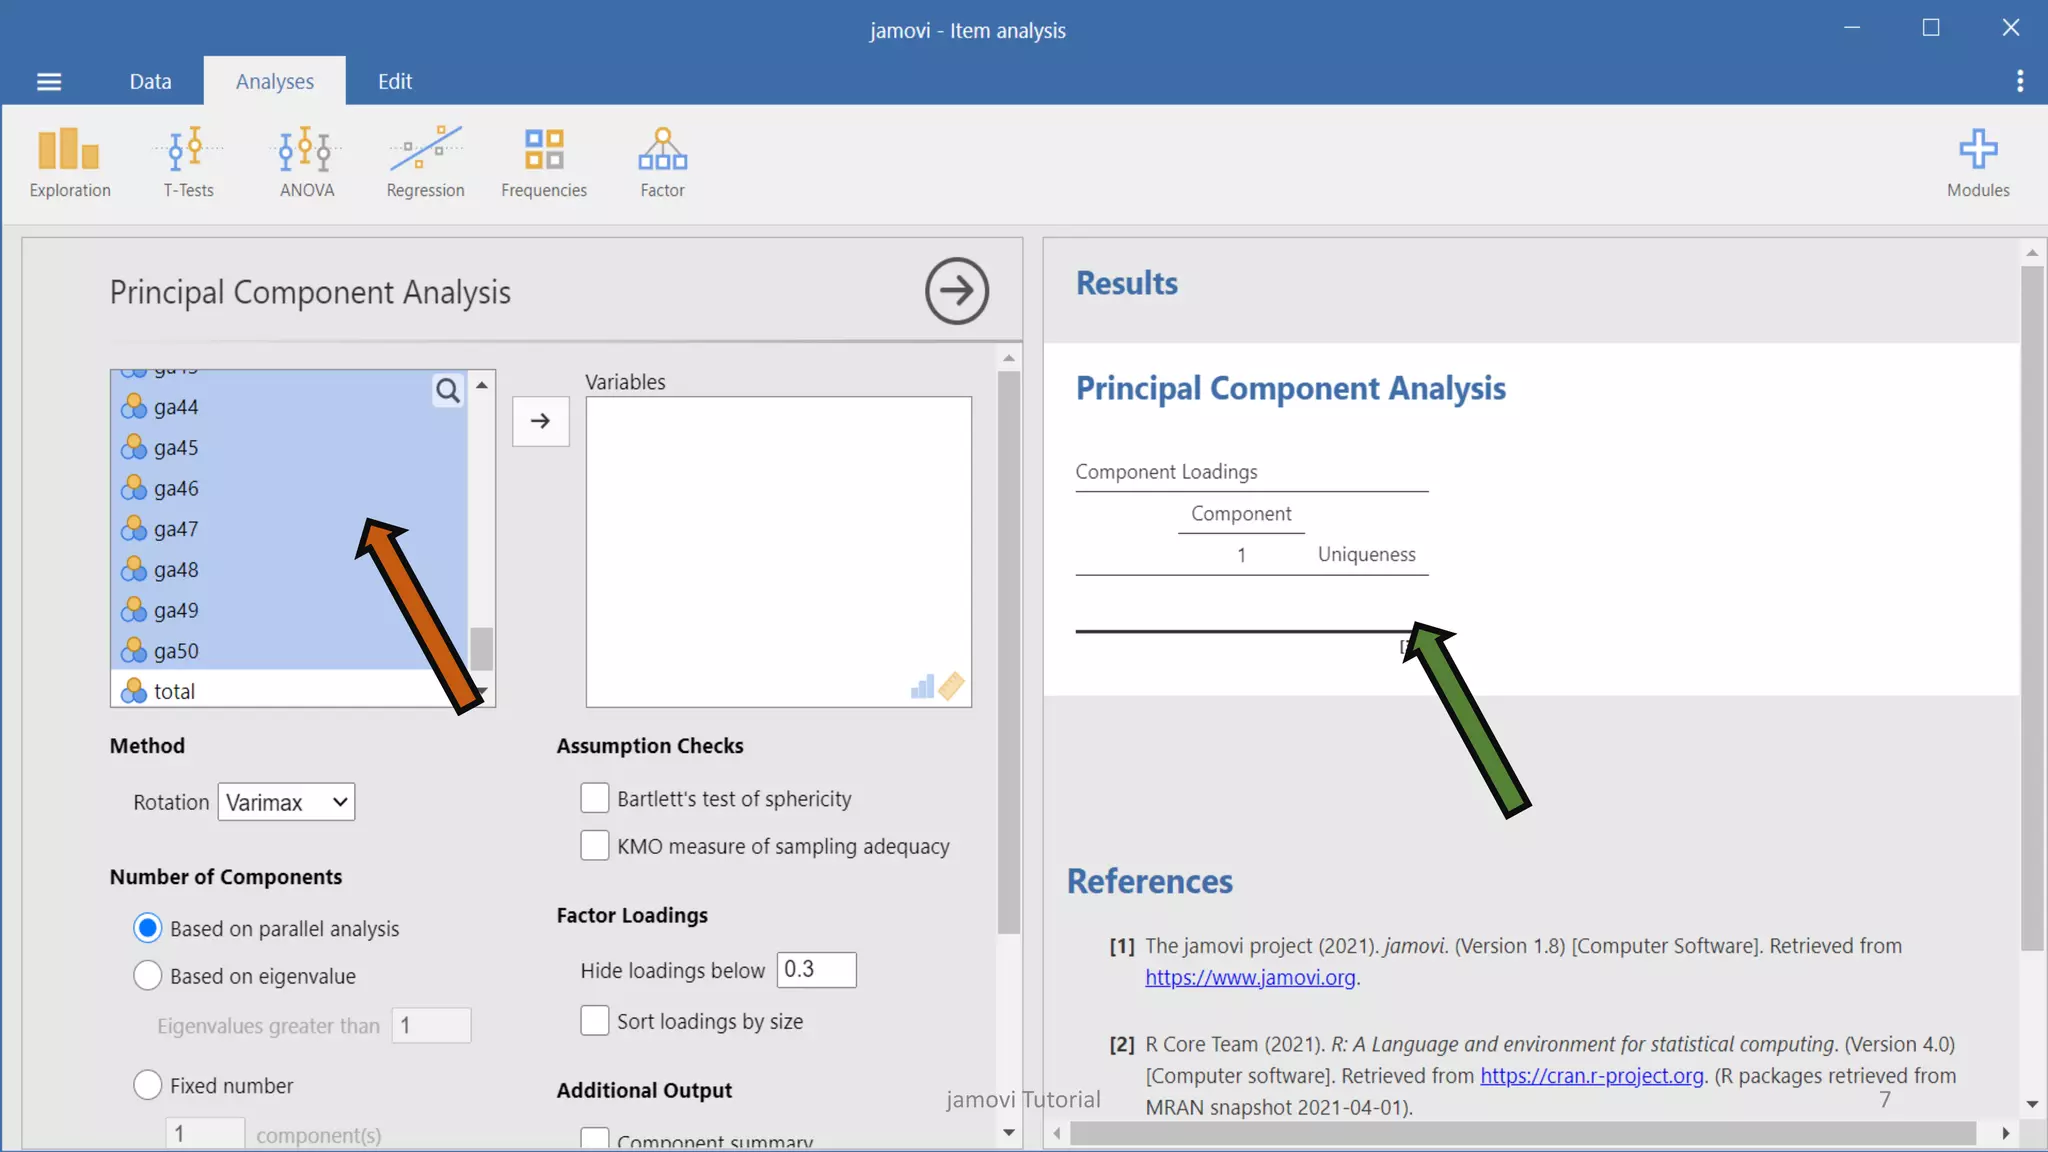Screen dimensions: 2048x1152
Task: Open the Frequencies analysis menu
Action: pos(543,162)
